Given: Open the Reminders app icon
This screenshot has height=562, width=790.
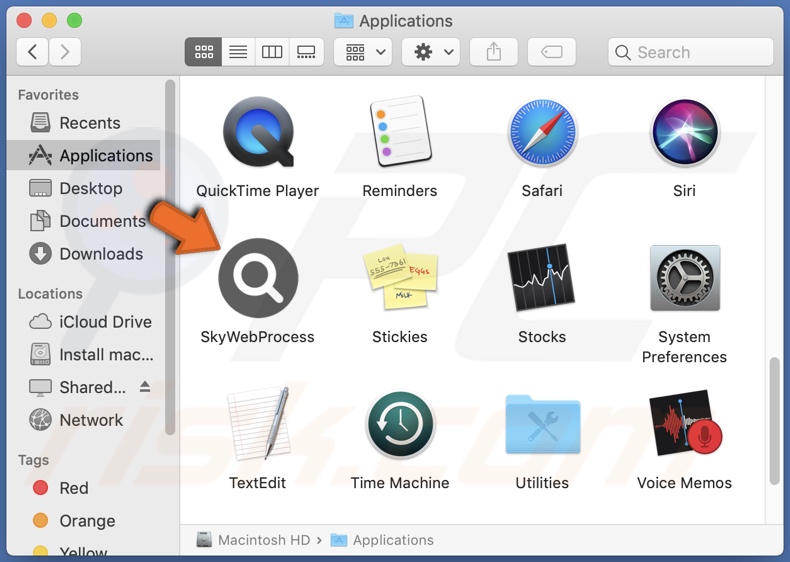Looking at the screenshot, I should pyautogui.click(x=400, y=132).
